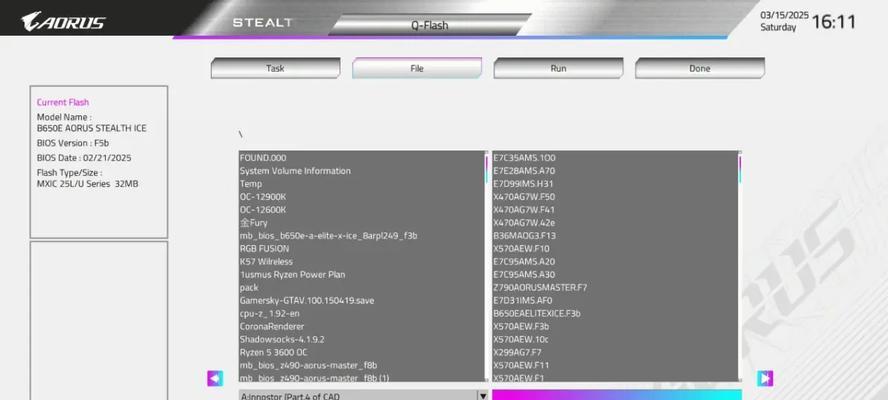Viewport: 888px width, 400px height.
Task: Click the BIOS Date 02/21/2025 text
Action: (x=84, y=158)
